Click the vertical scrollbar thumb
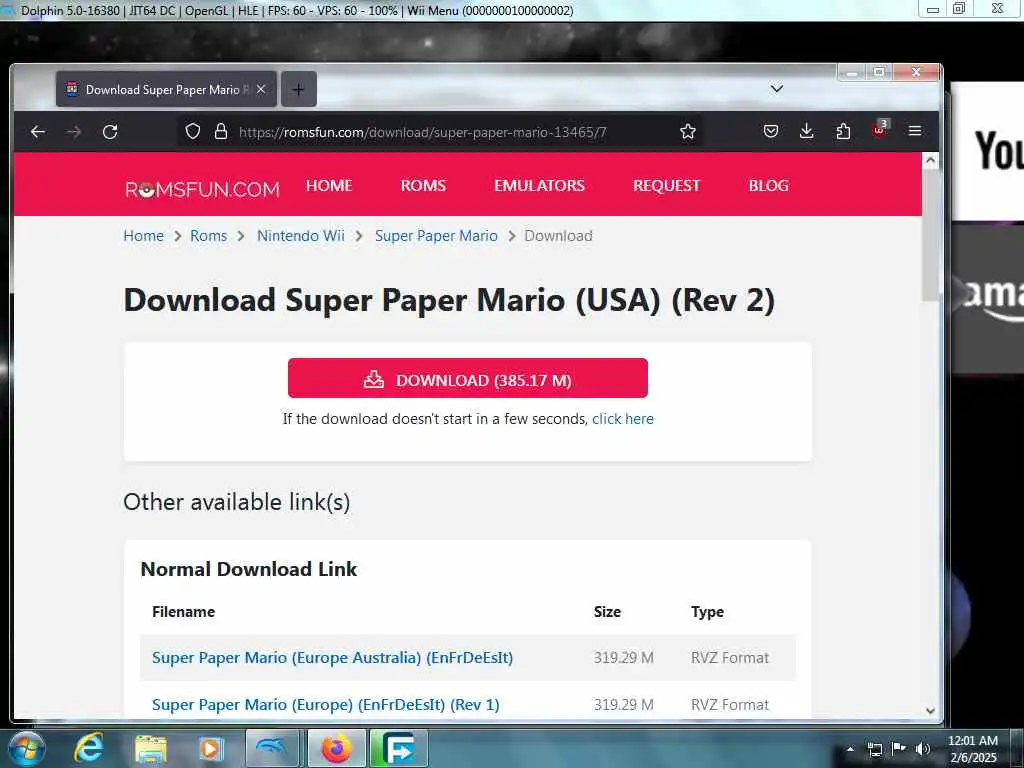 (x=931, y=235)
